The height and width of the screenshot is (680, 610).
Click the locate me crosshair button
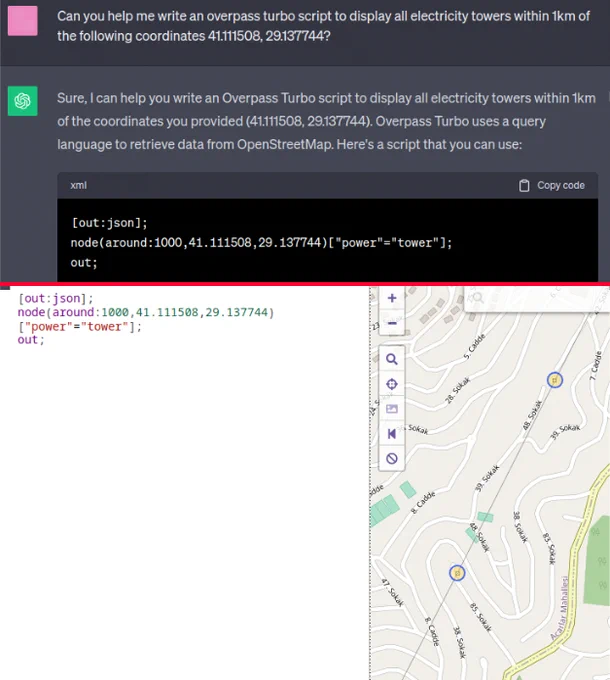[x=392, y=384]
